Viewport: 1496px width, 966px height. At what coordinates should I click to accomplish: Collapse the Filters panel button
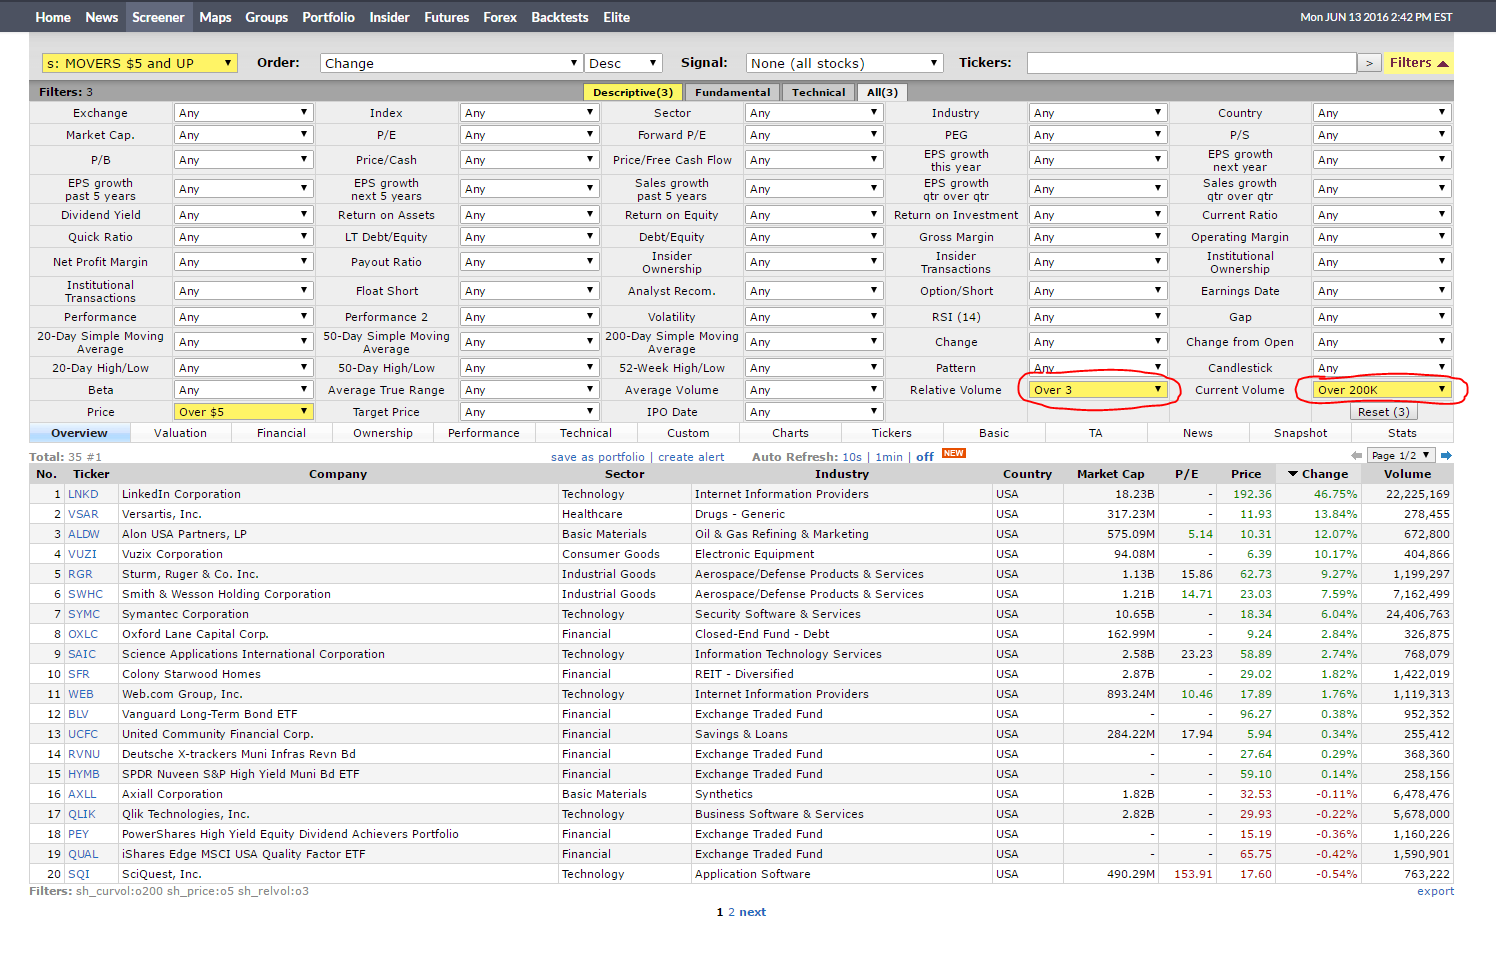(x=1418, y=63)
